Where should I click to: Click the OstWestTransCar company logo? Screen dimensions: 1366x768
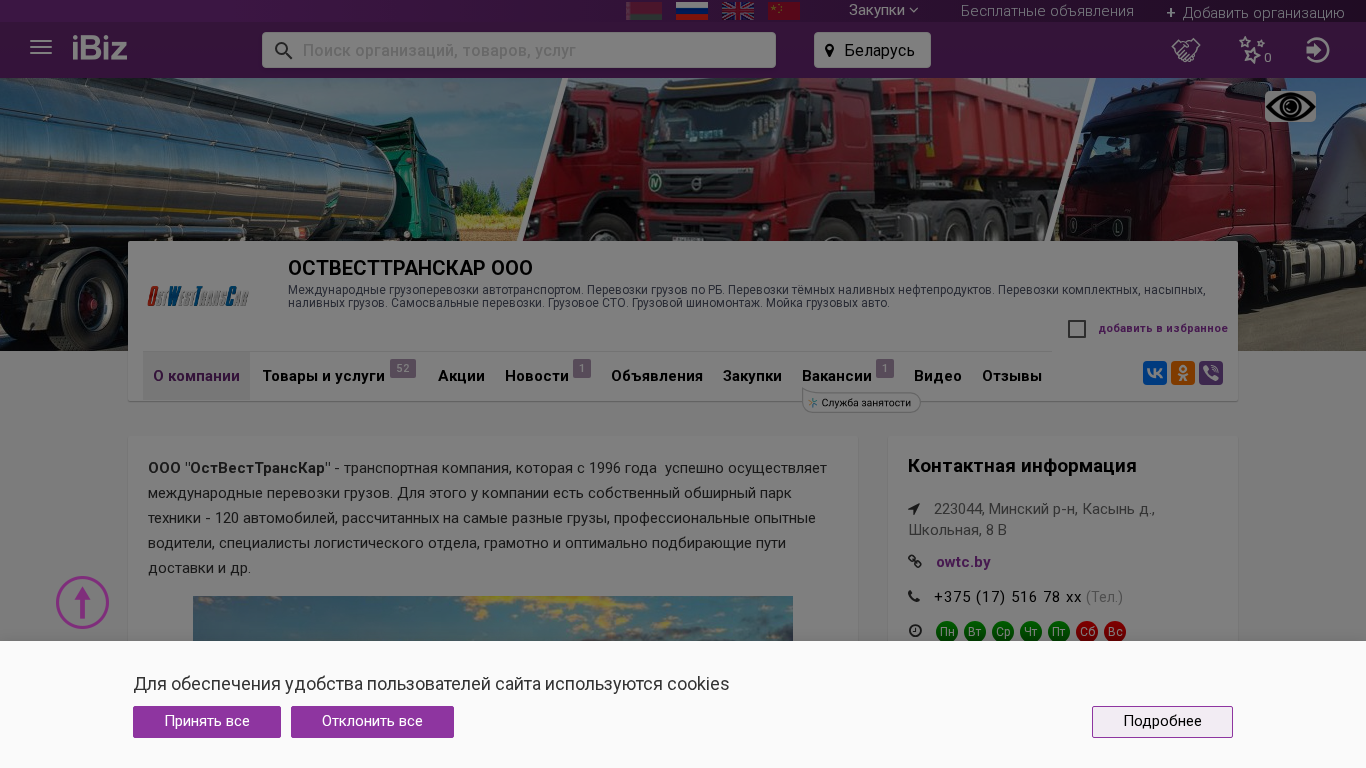tap(198, 296)
